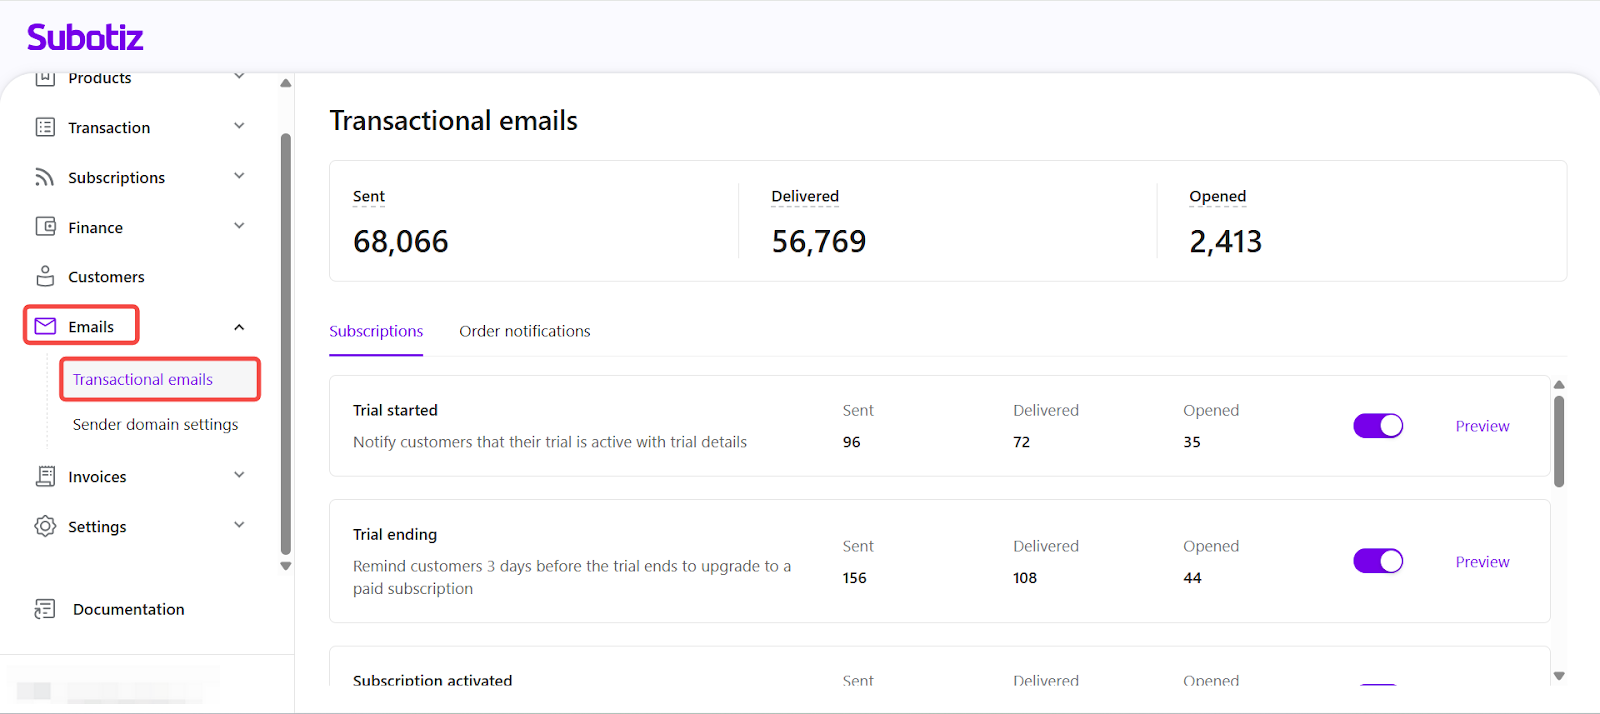This screenshot has height=714, width=1600.
Task: Collapse the Emails section chevron
Action: (x=239, y=327)
